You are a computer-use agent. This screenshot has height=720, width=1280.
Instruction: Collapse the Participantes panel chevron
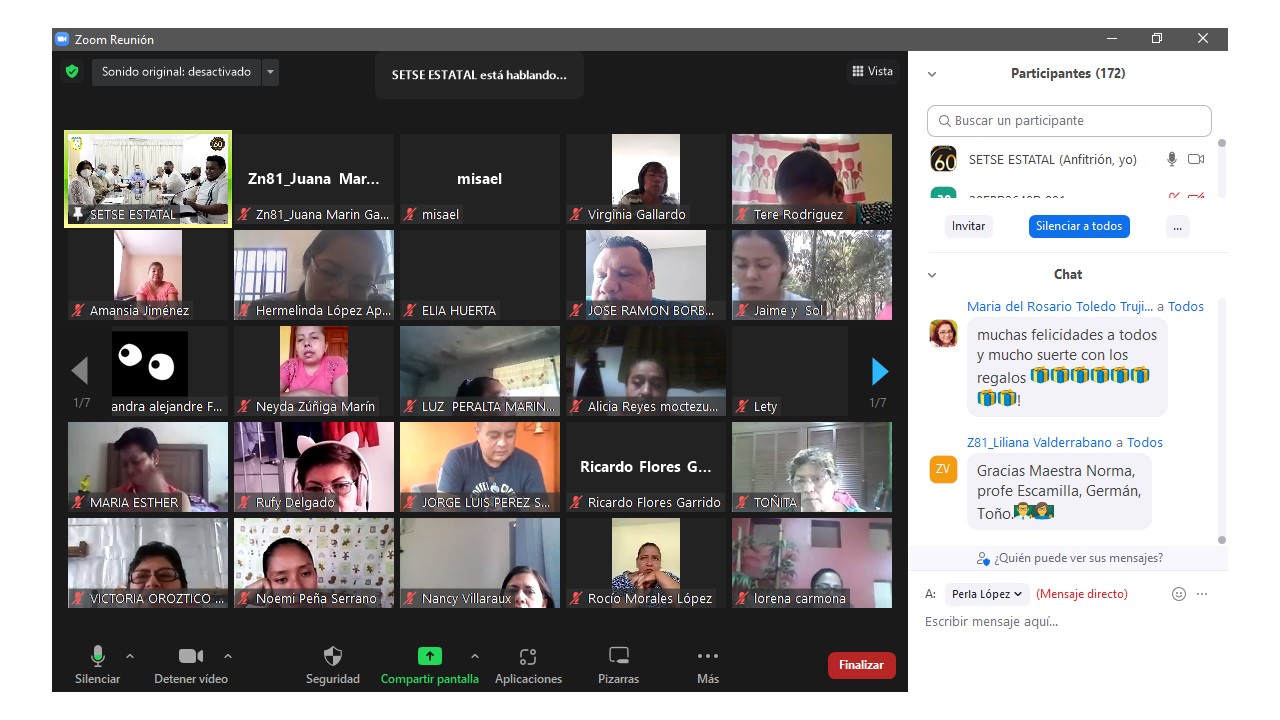[x=932, y=74]
